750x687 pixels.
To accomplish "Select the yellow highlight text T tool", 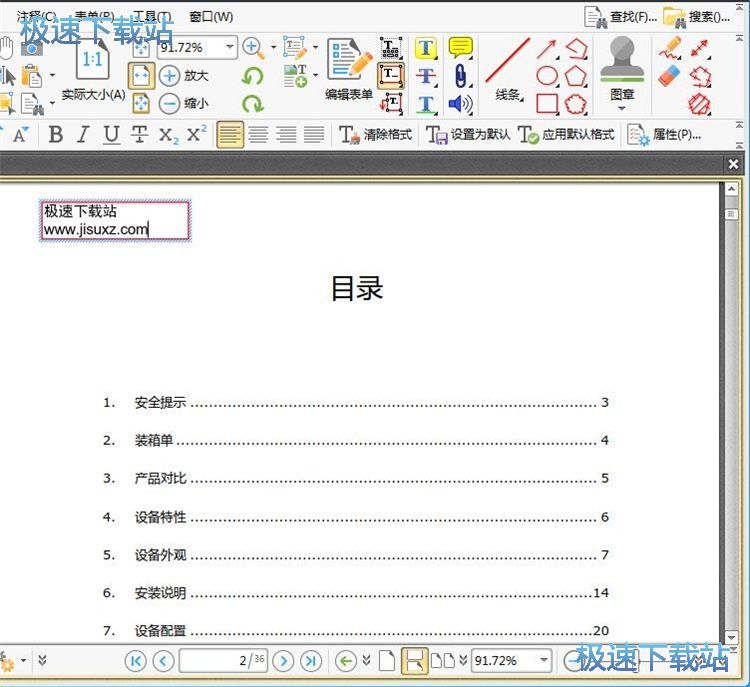I will point(426,48).
